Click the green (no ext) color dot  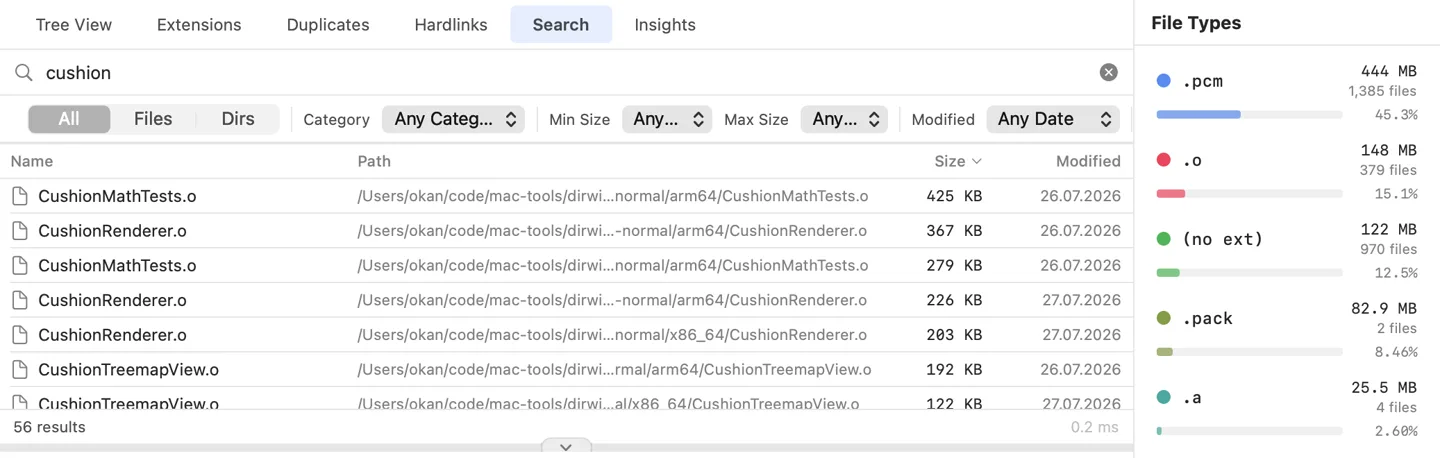(x=1163, y=239)
